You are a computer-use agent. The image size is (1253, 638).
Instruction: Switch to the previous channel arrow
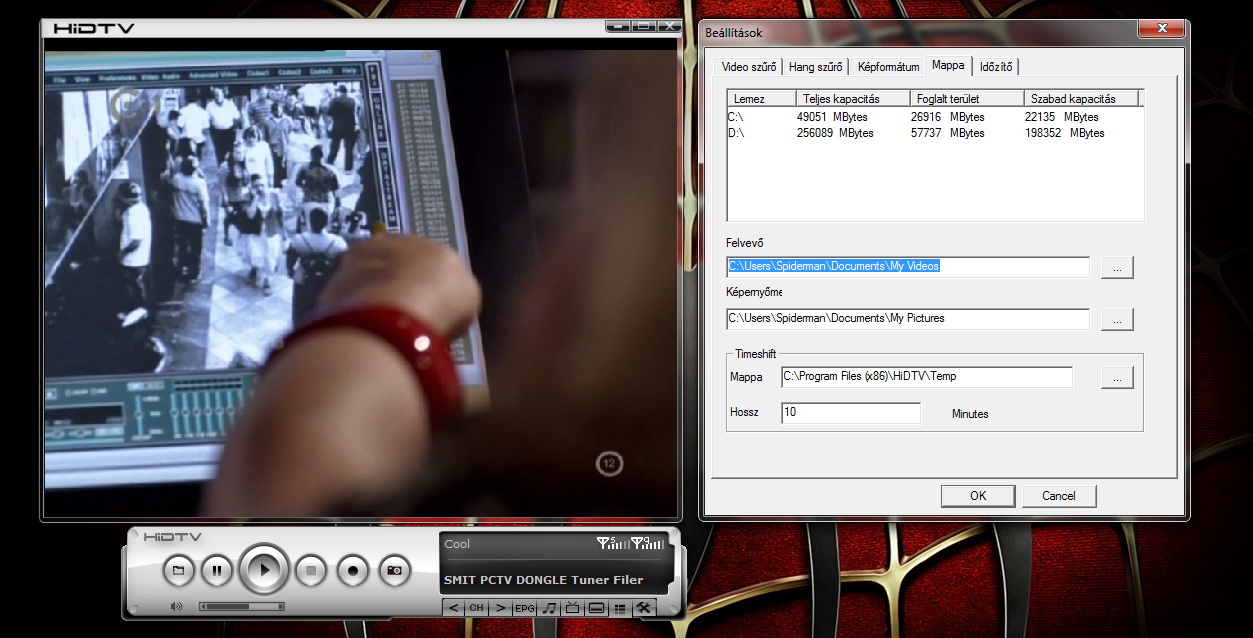point(453,608)
